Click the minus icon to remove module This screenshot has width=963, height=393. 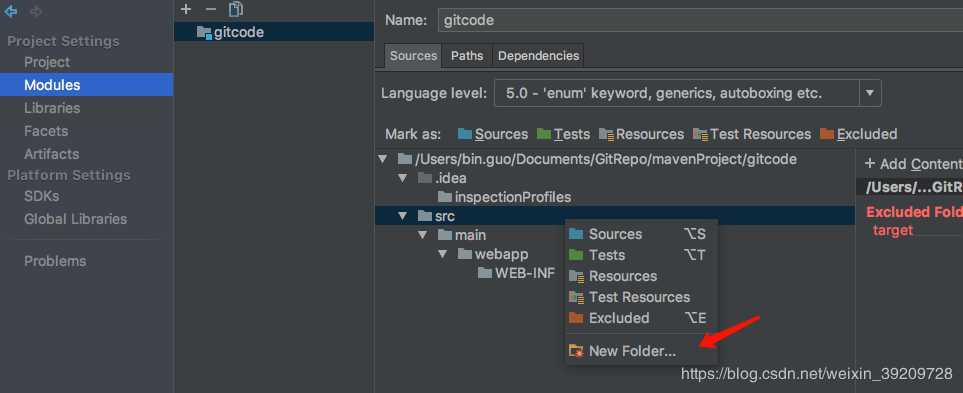pos(211,9)
